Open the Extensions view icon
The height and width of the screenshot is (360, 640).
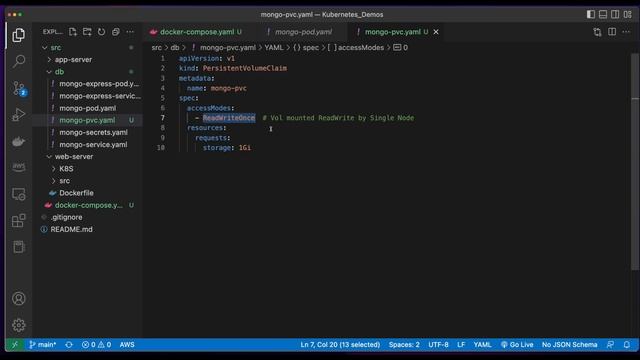coord(18,220)
